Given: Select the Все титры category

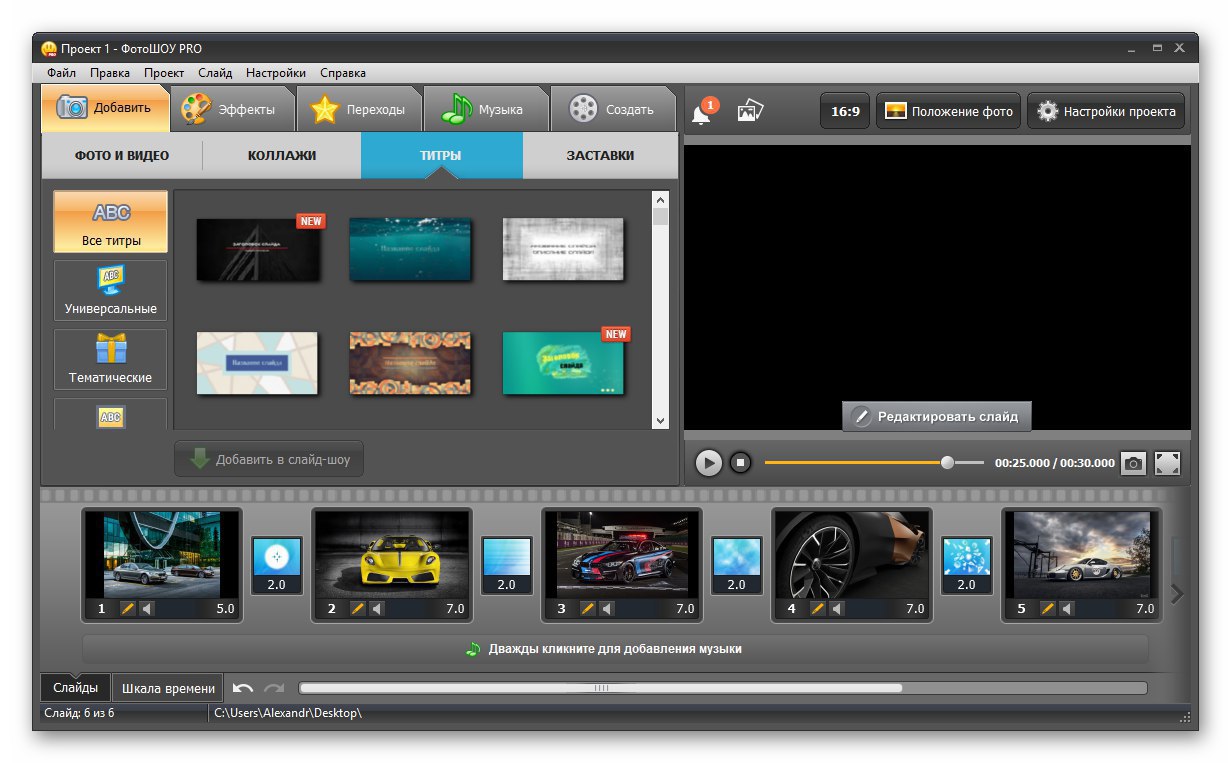Looking at the screenshot, I should click(x=110, y=222).
